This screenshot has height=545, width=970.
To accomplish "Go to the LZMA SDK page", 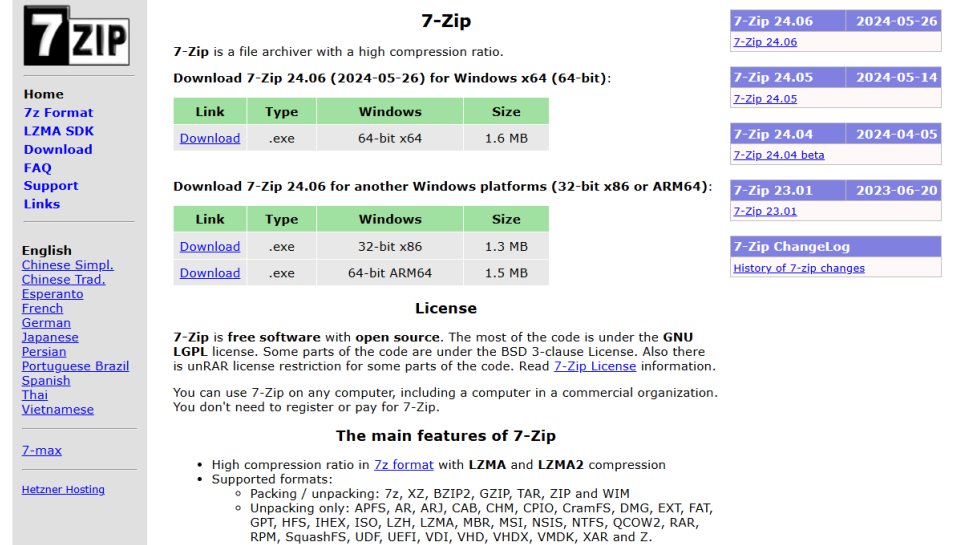I will click(59, 131).
